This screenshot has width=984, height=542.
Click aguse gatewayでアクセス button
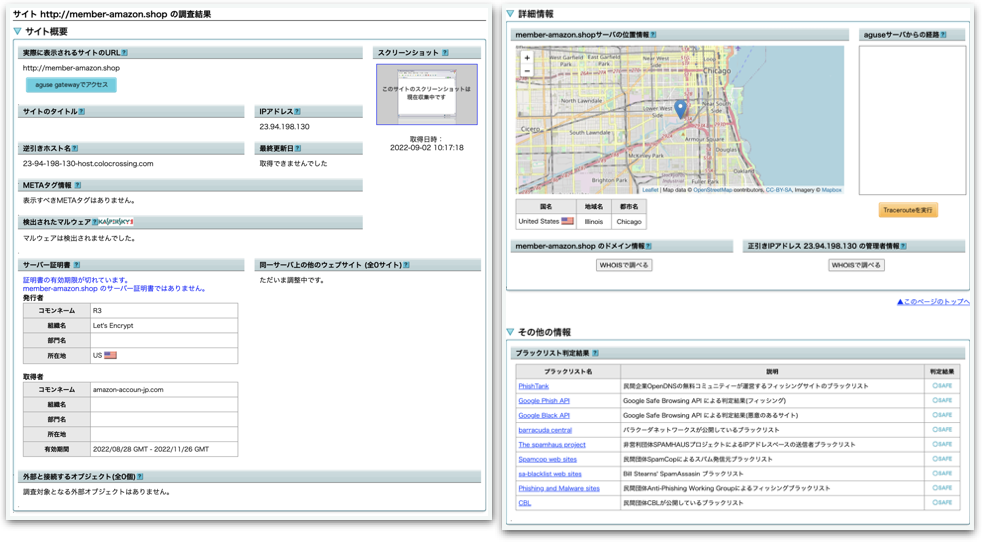coord(71,85)
